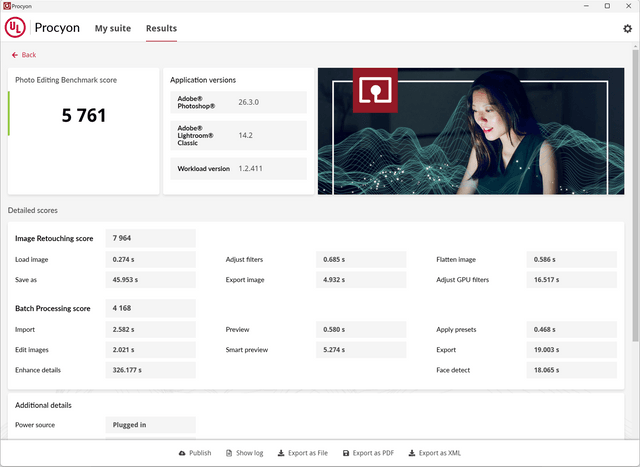Viewport: 640px width, 467px height.
Task: Export as XML button
Action: click(435, 453)
